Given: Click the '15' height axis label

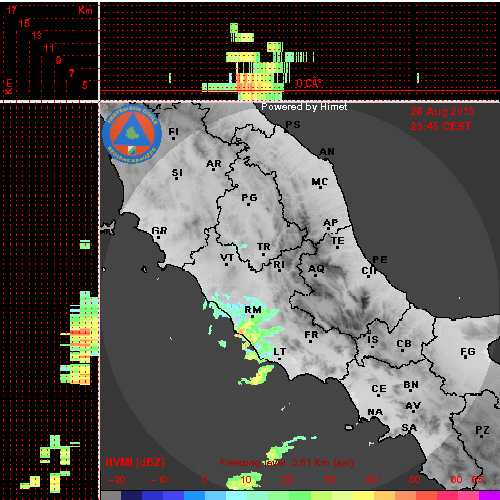Looking at the screenshot, I should pyautogui.click(x=24, y=23).
